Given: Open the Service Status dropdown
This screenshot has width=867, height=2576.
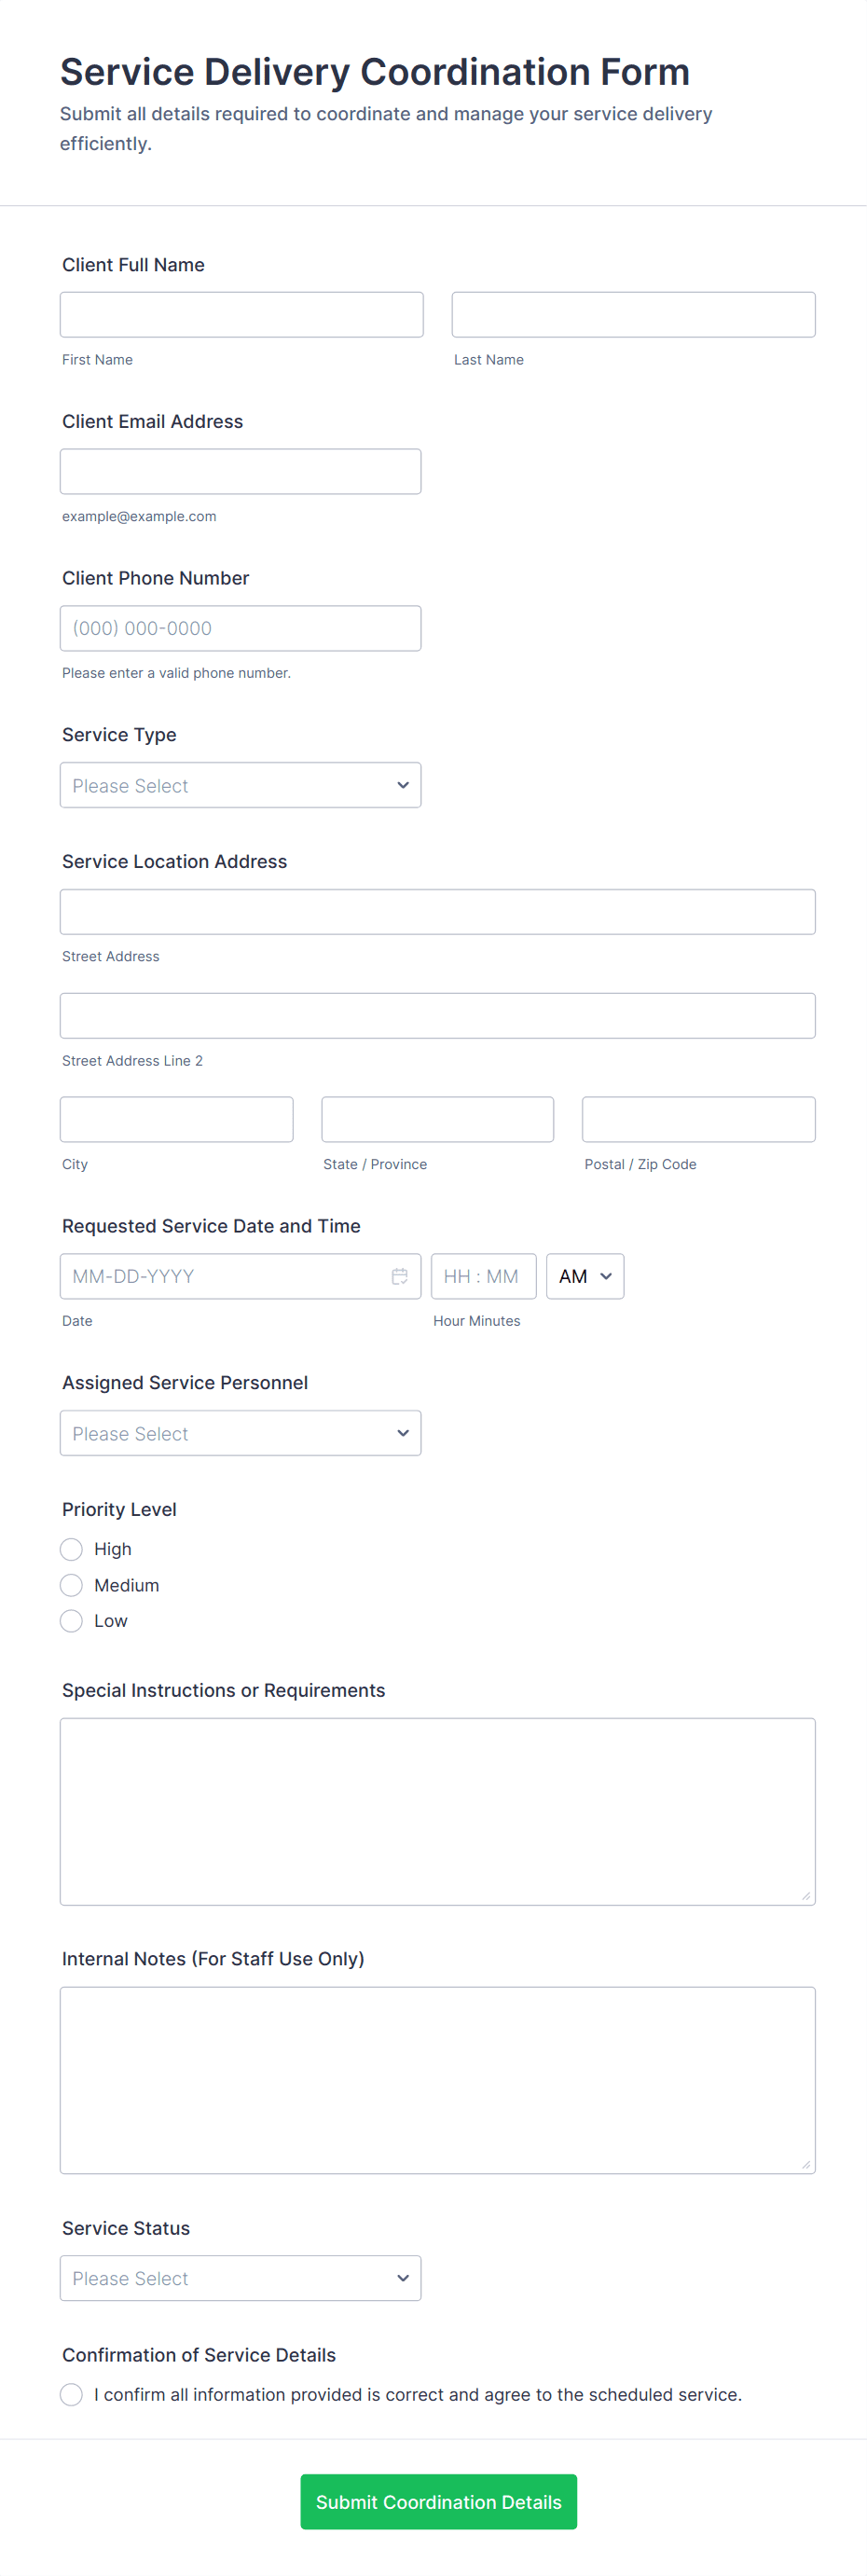Looking at the screenshot, I should [x=240, y=2278].
